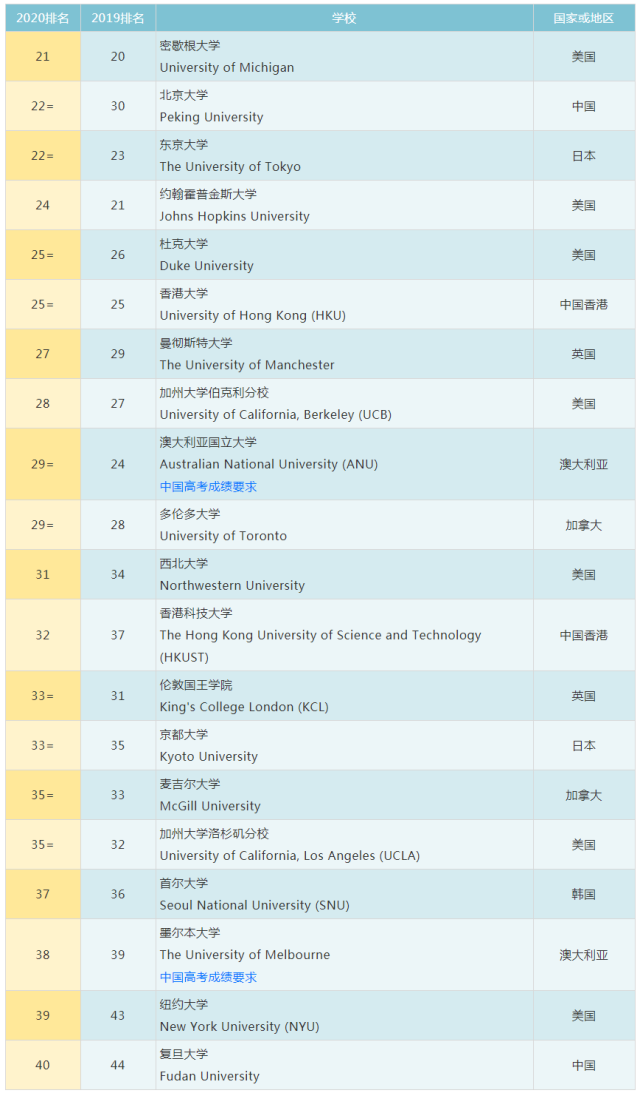Click the 2019排名 column header

pos(118,18)
